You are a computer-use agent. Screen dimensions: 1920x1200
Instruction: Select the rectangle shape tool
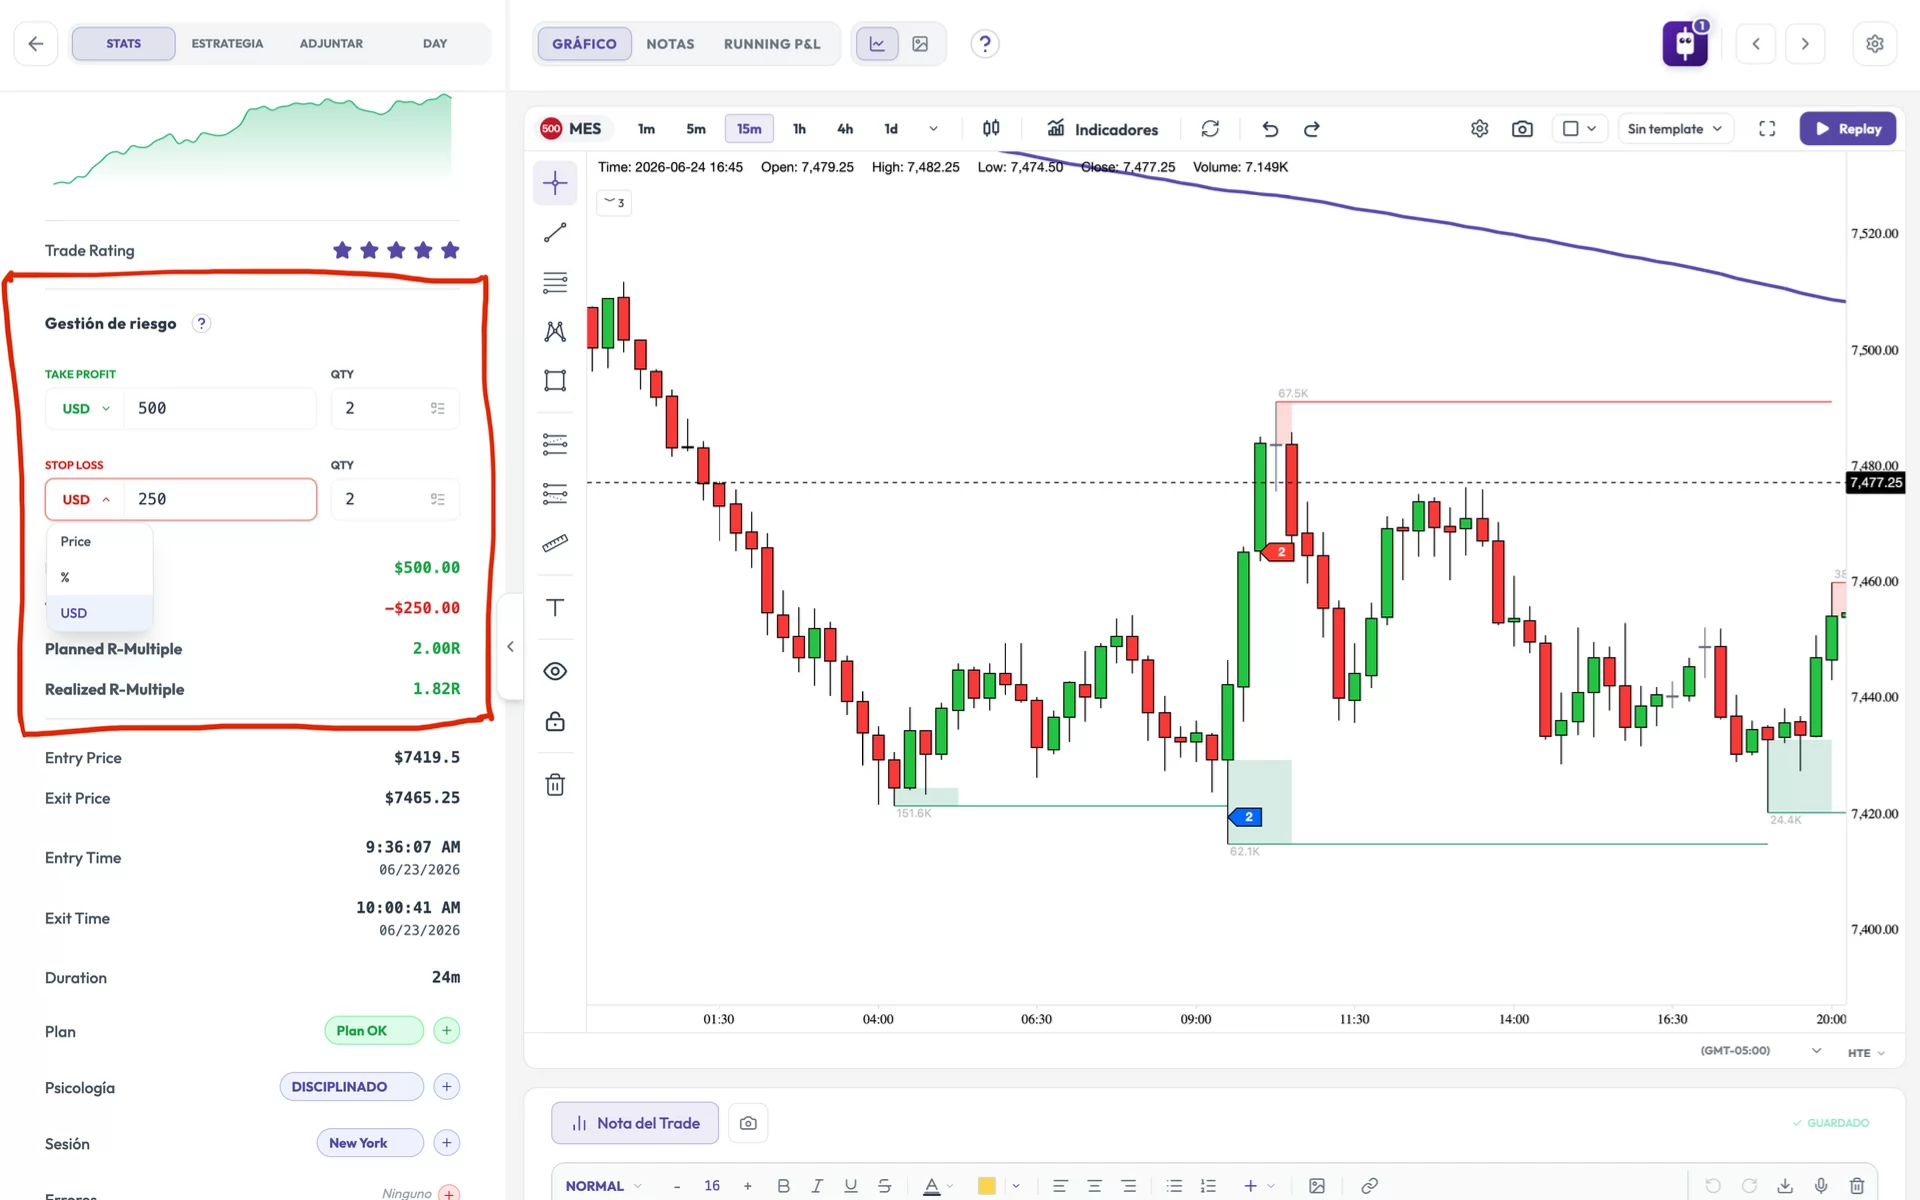tap(555, 380)
